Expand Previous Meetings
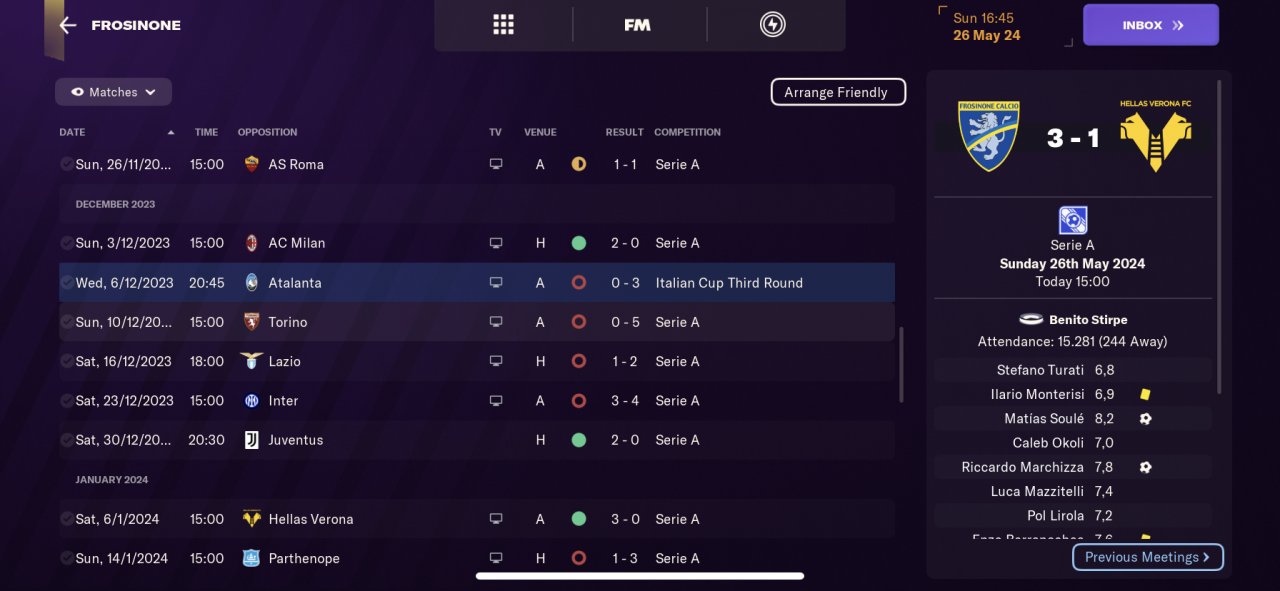The height and width of the screenshot is (591, 1280). (x=1147, y=557)
